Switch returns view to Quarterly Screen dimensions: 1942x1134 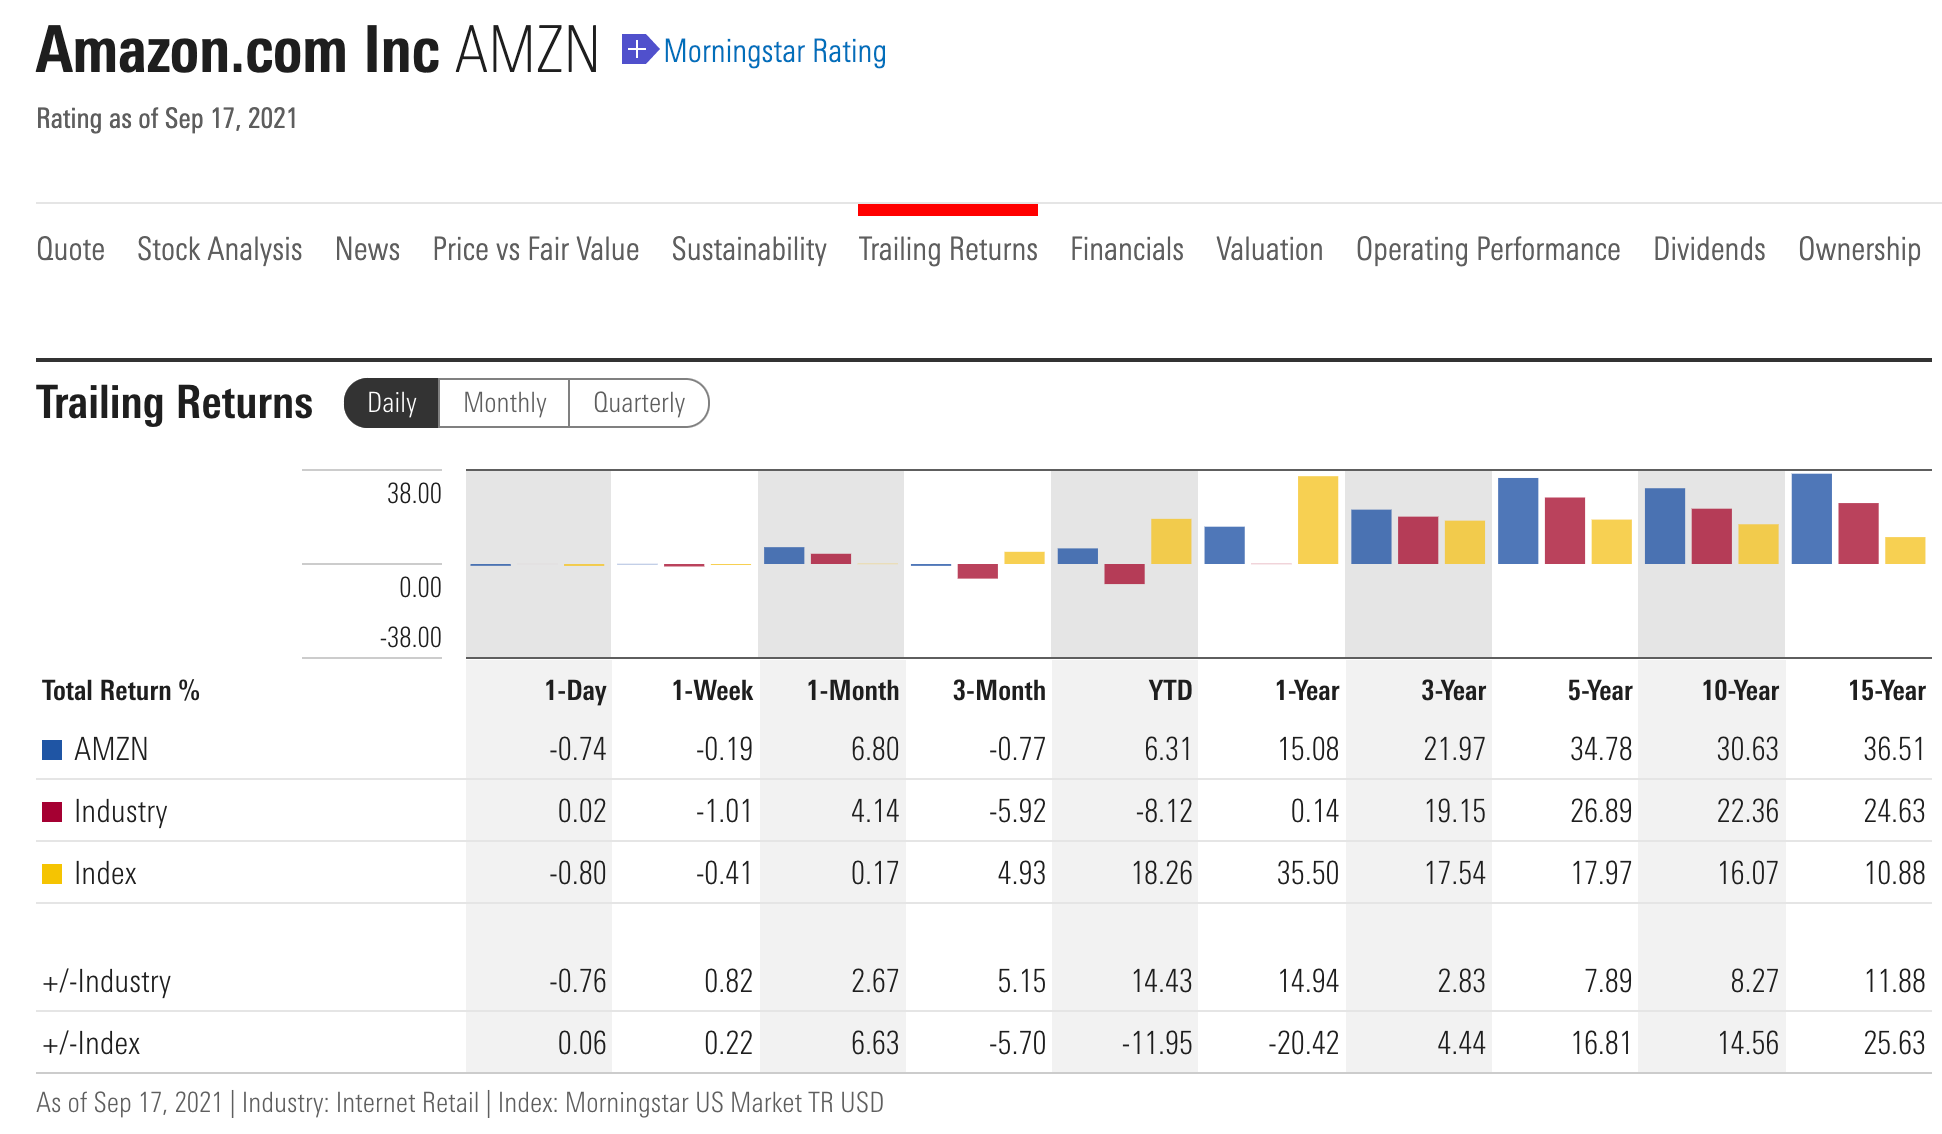639,403
